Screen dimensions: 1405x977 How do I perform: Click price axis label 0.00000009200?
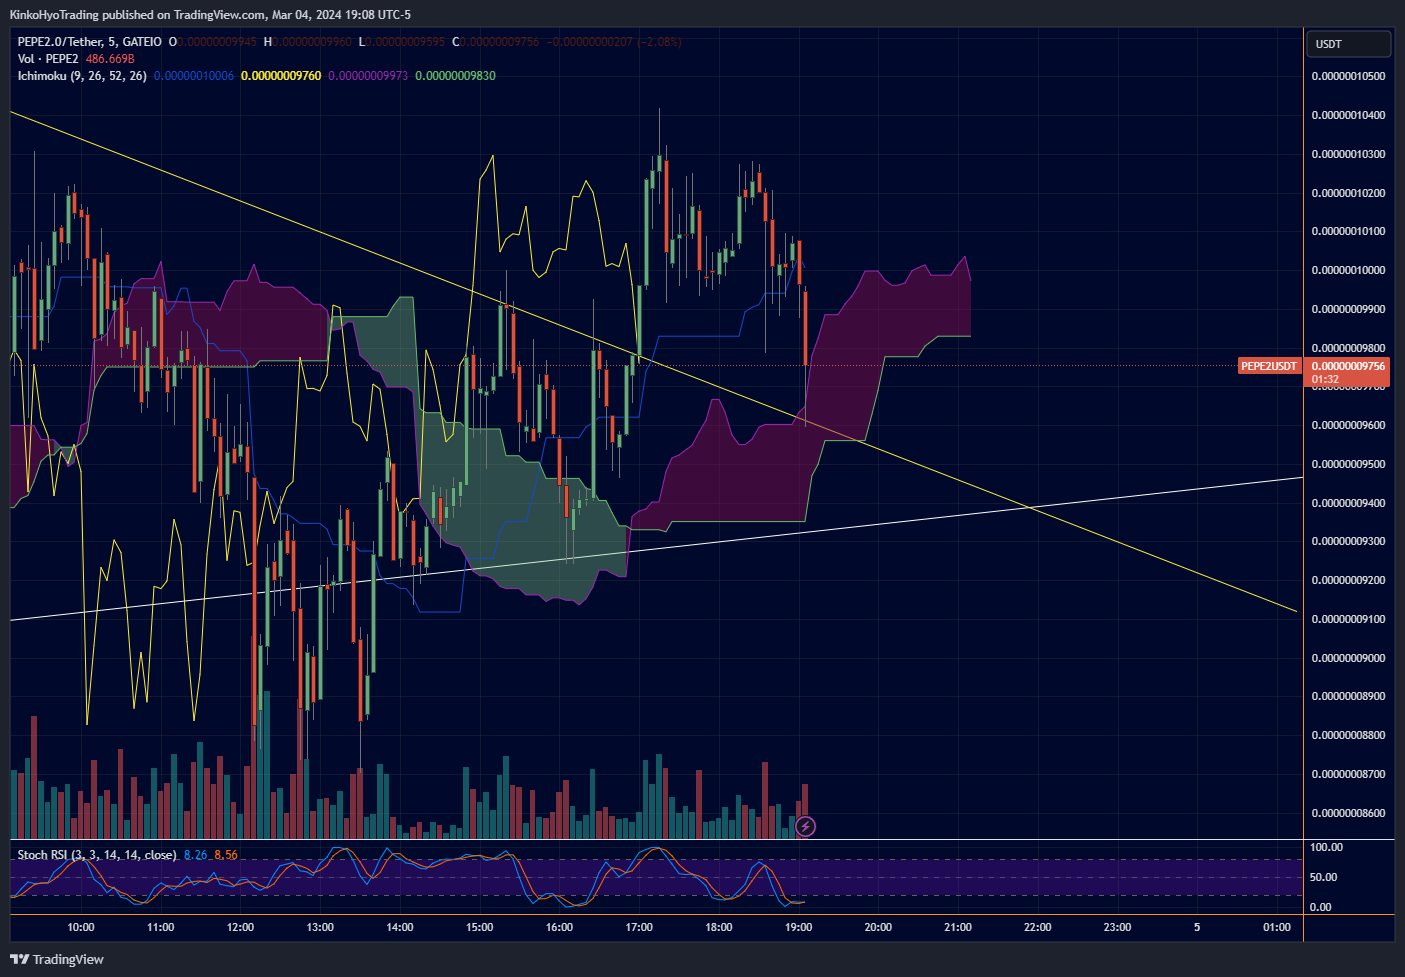pyautogui.click(x=1348, y=580)
